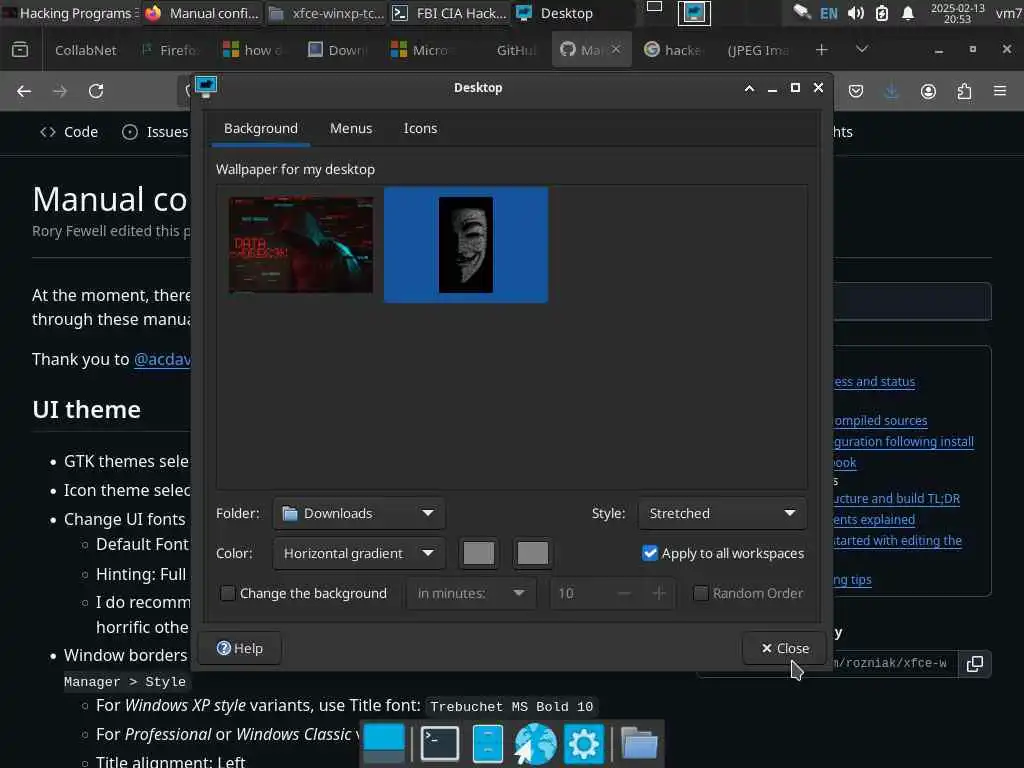Pick the second gradient color swatch
The height and width of the screenshot is (768, 1024).
(533, 553)
